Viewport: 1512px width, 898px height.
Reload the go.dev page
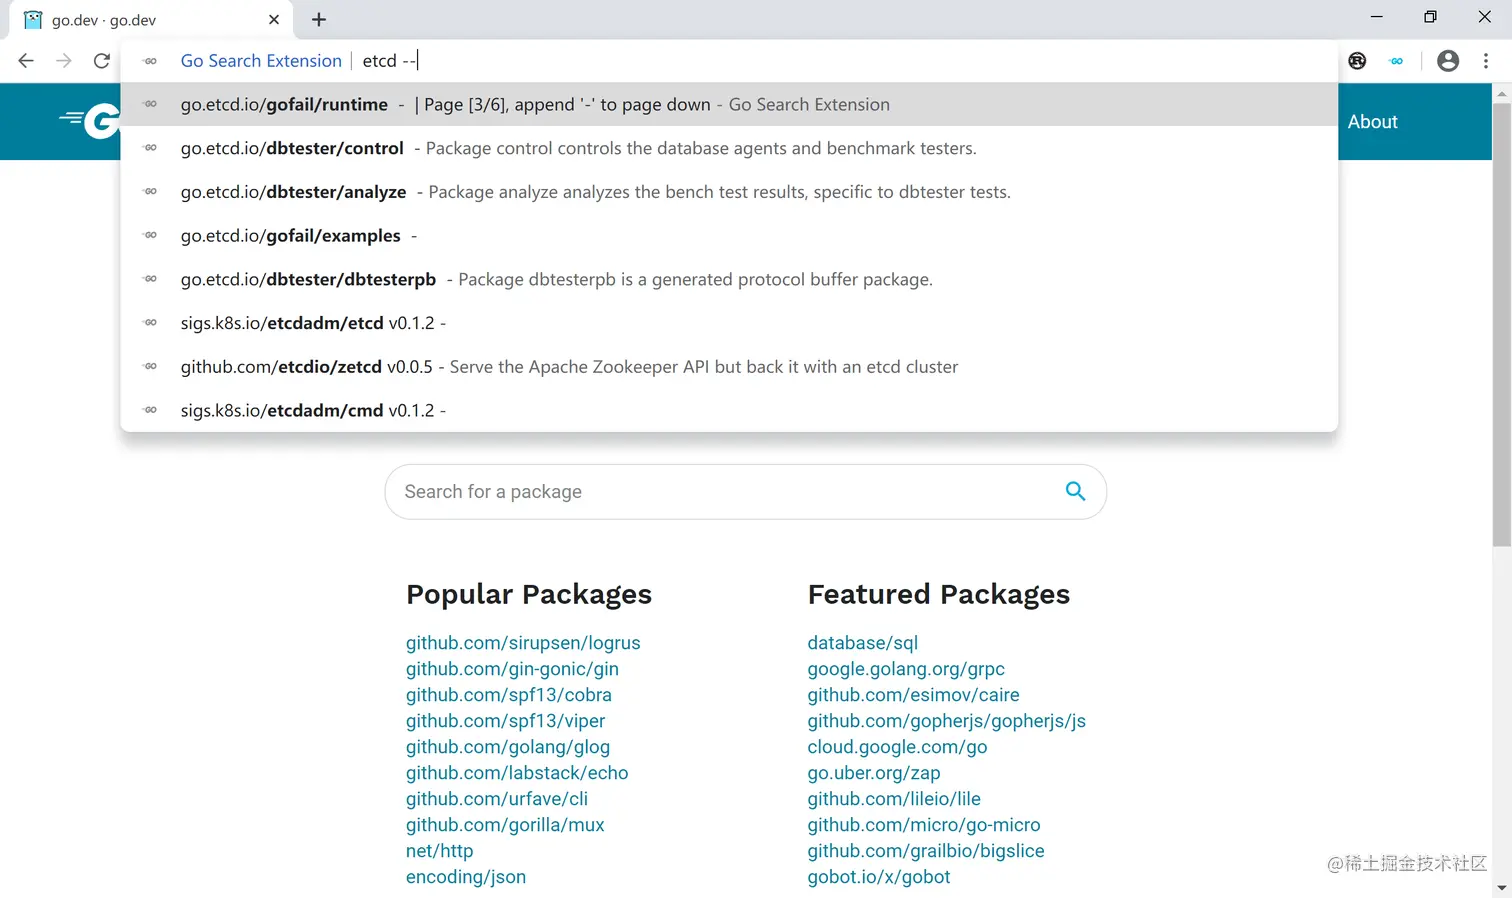[x=102, y=61]
